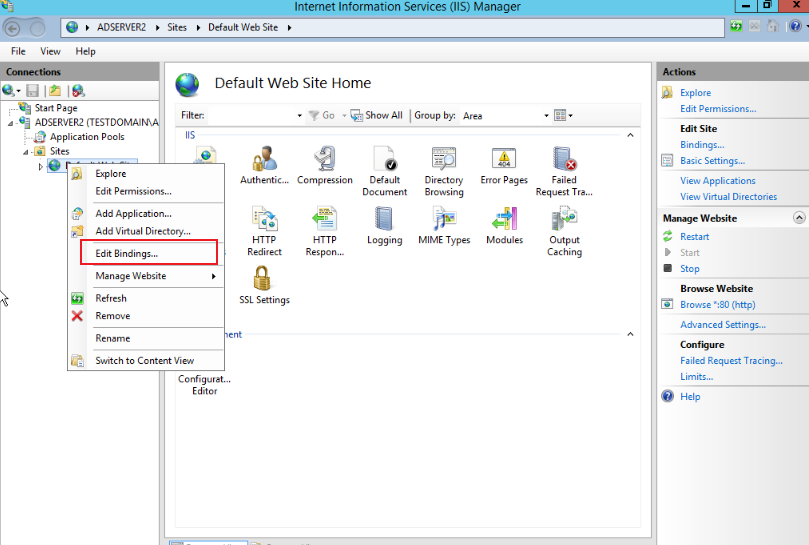Click View Virtual Directories link

[x=729, y=197]
